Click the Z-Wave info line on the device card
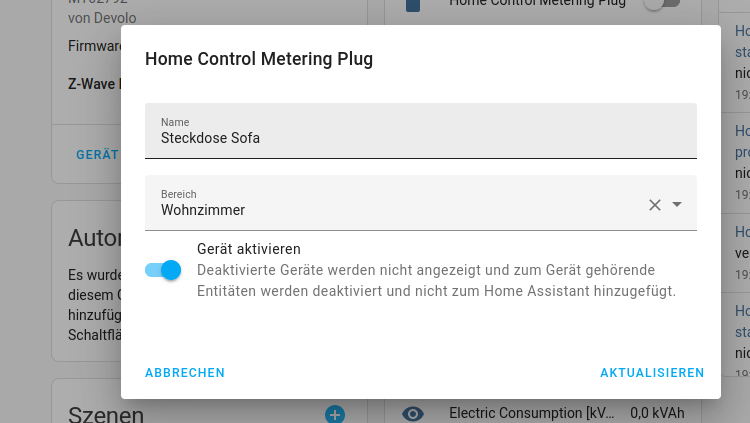 [94, 84]
